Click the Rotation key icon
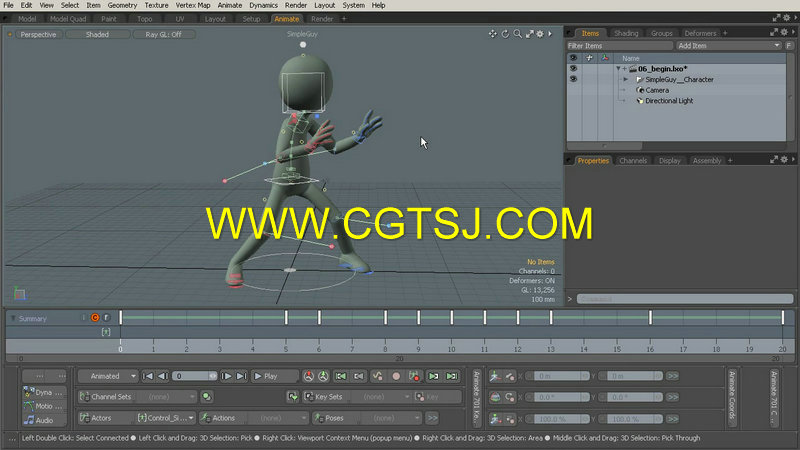The width and height of the screenshot is (800, 450). click(510, 397)
